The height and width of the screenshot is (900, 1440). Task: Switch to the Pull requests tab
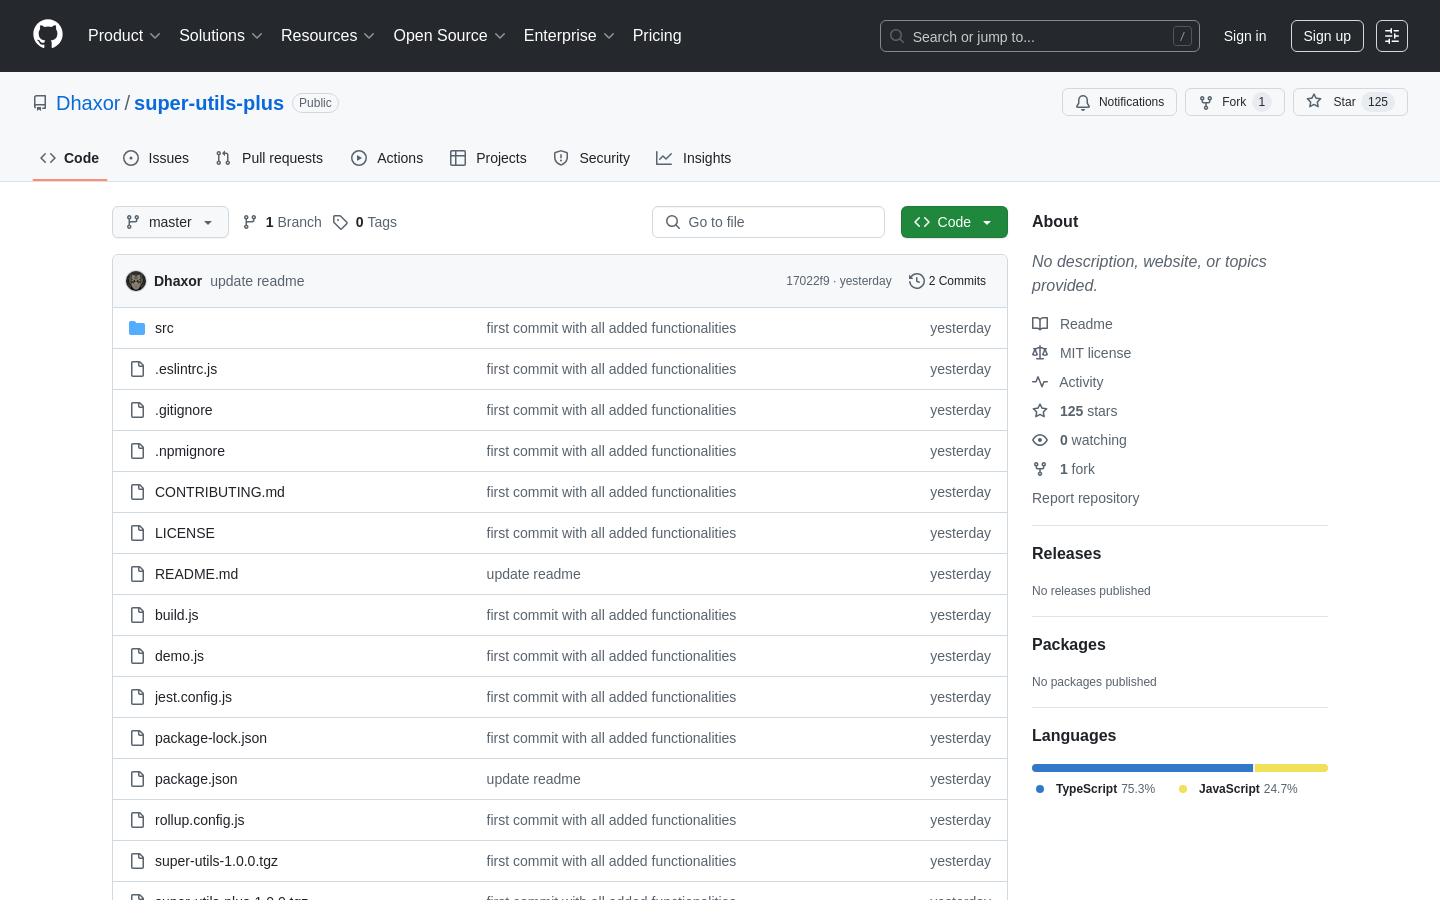[x=269, y=158]
